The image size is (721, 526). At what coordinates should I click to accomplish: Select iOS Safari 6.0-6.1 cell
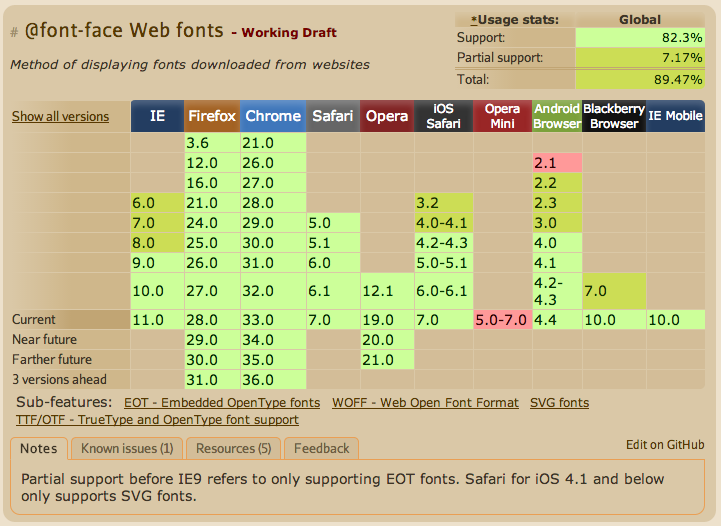pos(443,291)
